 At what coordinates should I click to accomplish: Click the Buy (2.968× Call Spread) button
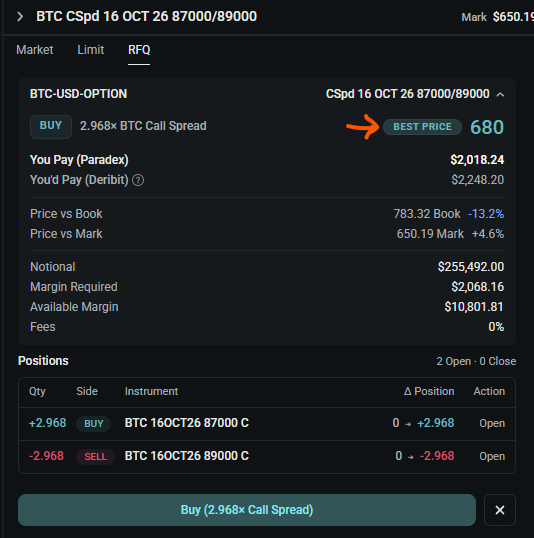click(247, 510)
